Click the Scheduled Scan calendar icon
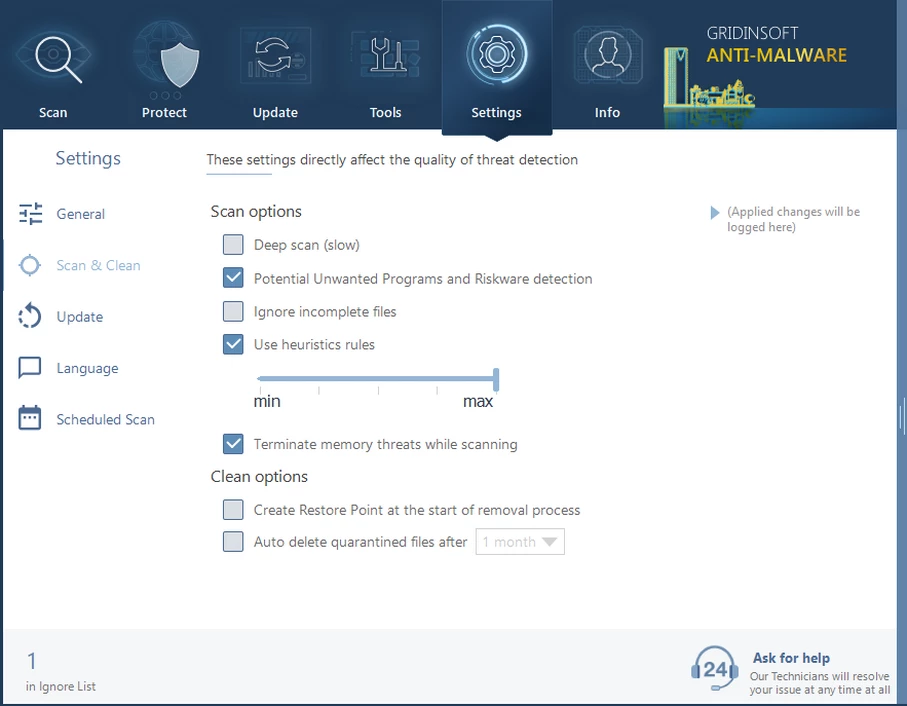Screen dimensions: 907x706 click(31, 419)
